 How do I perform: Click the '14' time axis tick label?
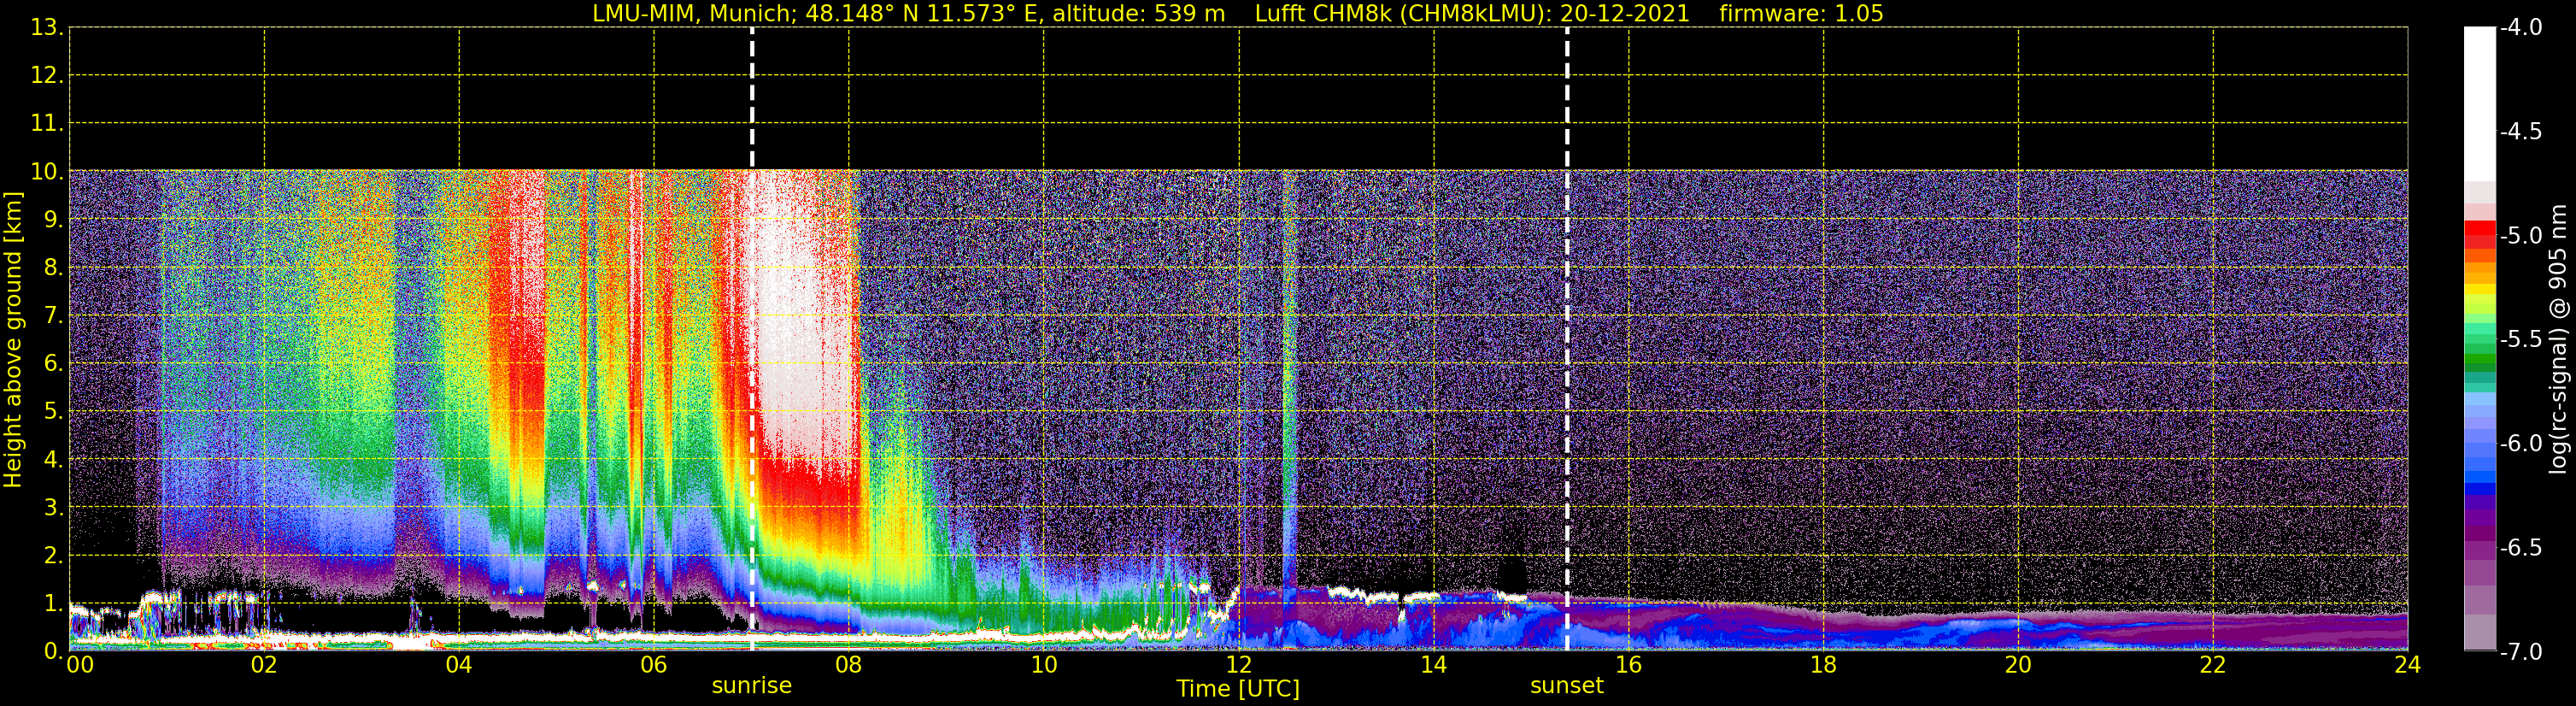(1433, 665)
